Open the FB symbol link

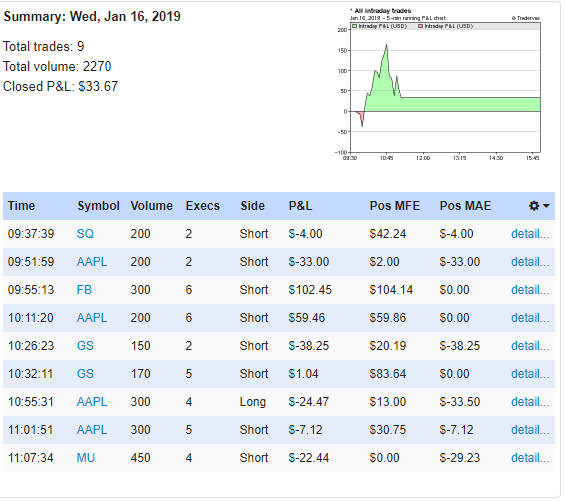click(x=84, y=290)
